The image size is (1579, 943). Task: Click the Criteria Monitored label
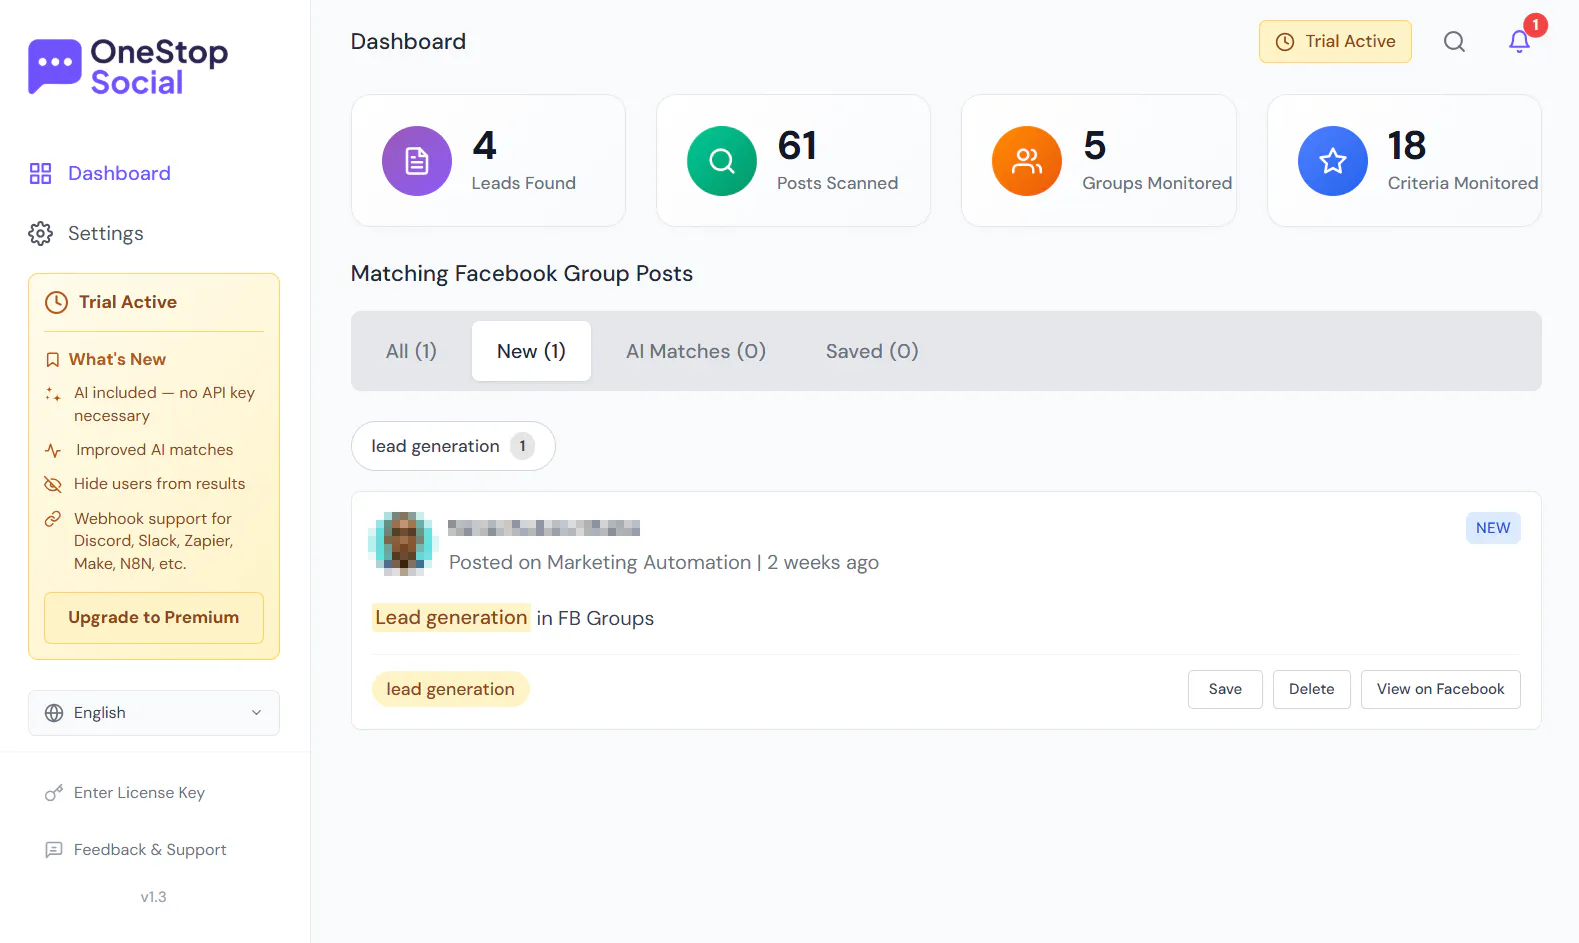(x=1463, y=183)
